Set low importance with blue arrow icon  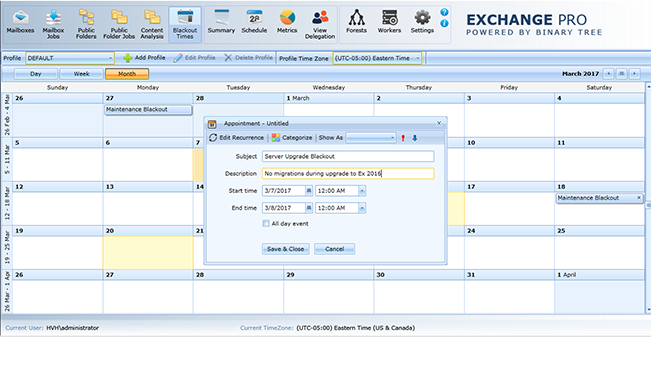[x=415, y=138]
